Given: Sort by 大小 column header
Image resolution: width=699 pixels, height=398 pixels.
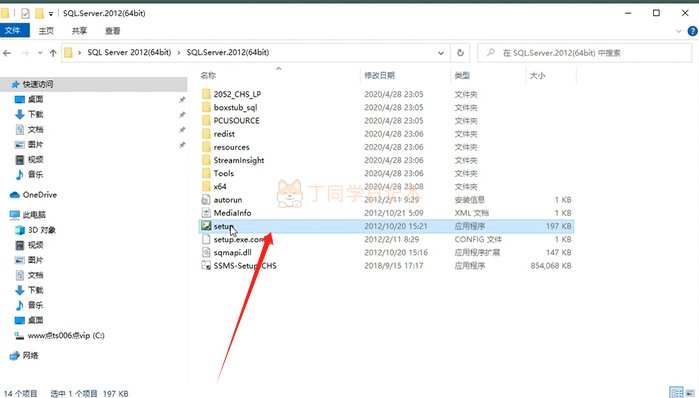Looking at the screenshot, I should click(537, 75).
